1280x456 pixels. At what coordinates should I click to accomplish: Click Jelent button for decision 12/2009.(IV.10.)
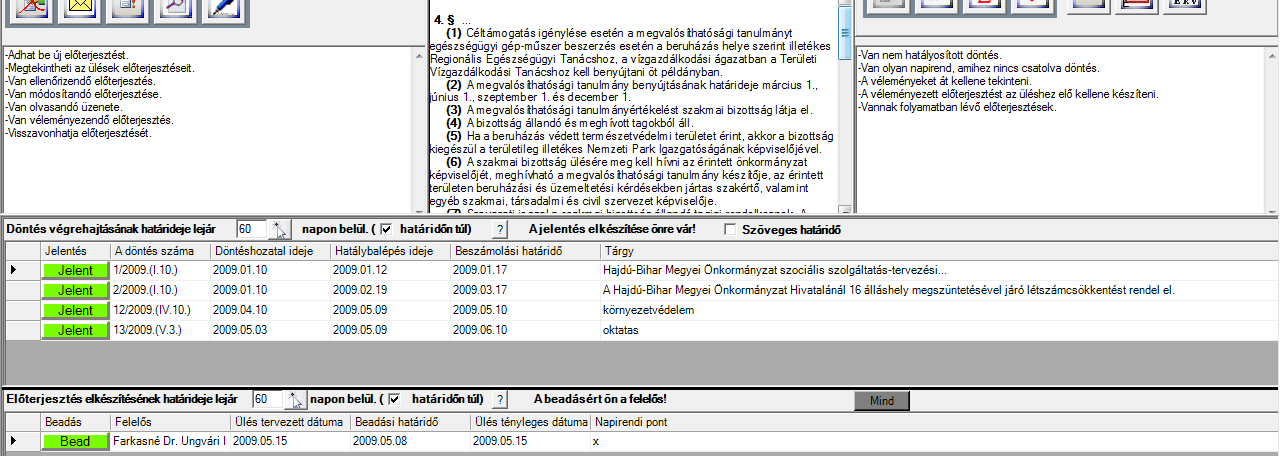click(x=75, y=310)
